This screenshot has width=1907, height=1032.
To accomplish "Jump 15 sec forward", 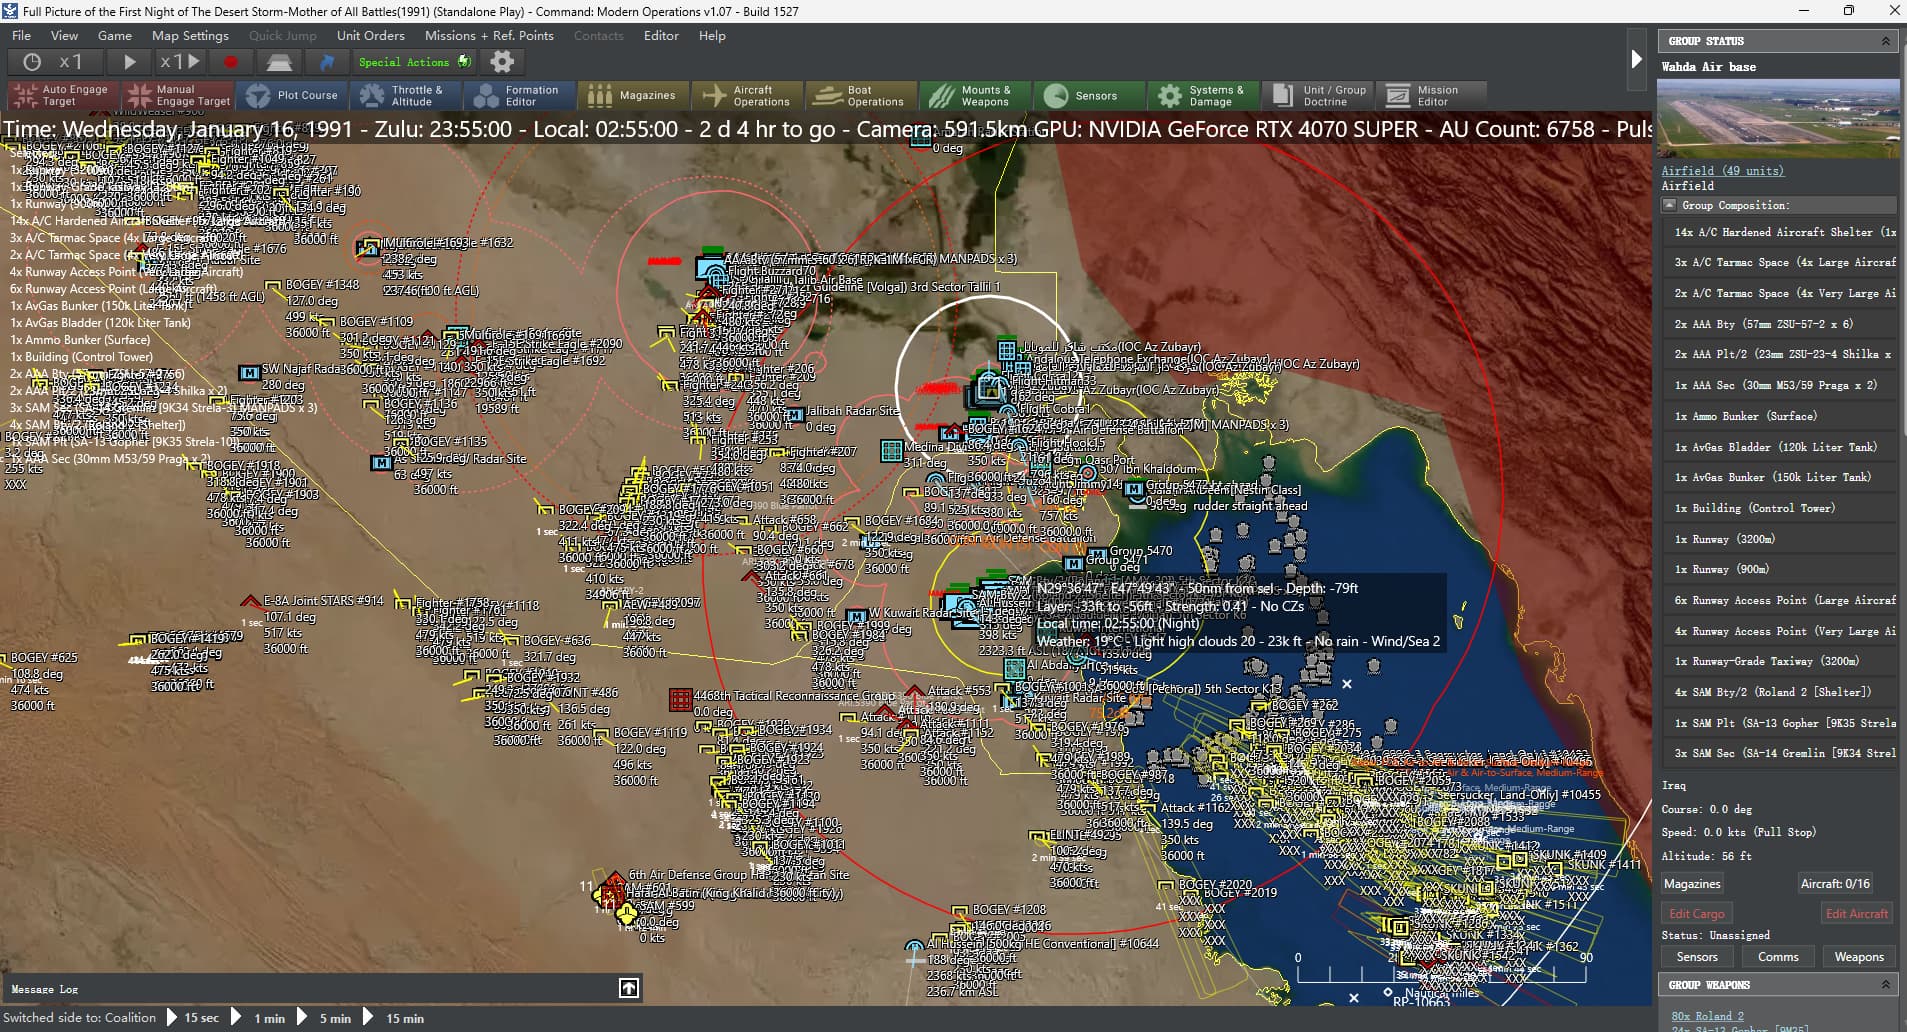I will click(192, 1018).
